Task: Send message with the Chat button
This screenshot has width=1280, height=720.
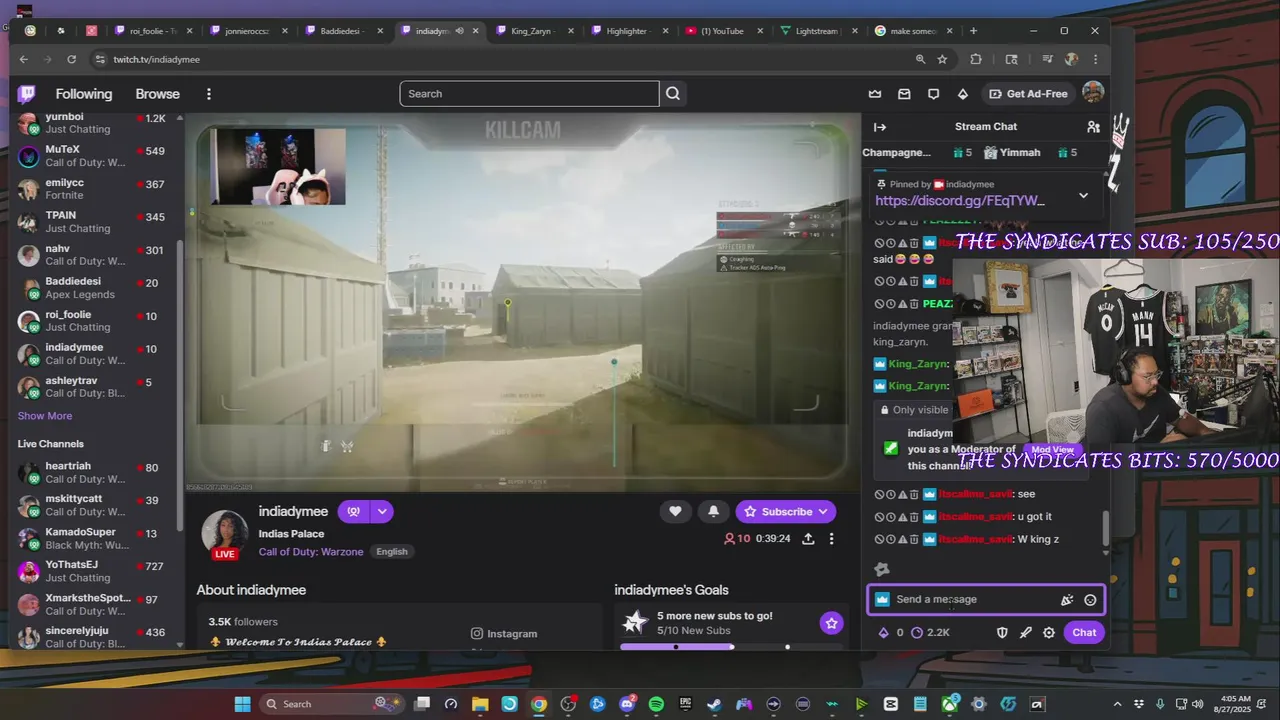Action: (x=1085, y=632)
